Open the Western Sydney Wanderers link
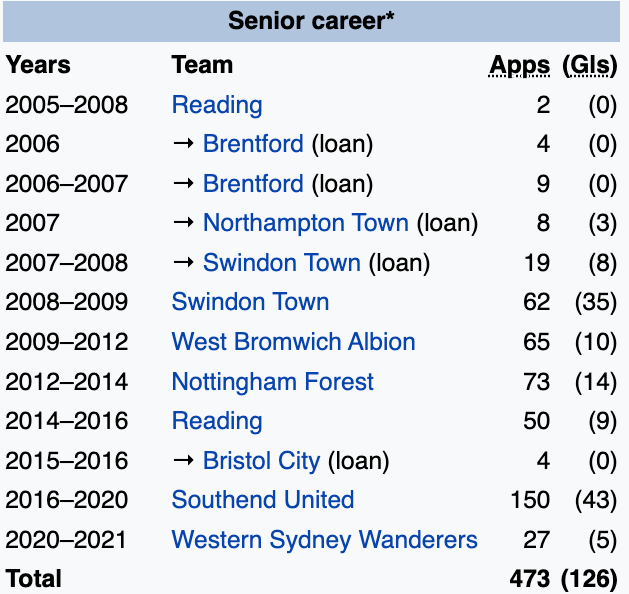 pos(324,540)
